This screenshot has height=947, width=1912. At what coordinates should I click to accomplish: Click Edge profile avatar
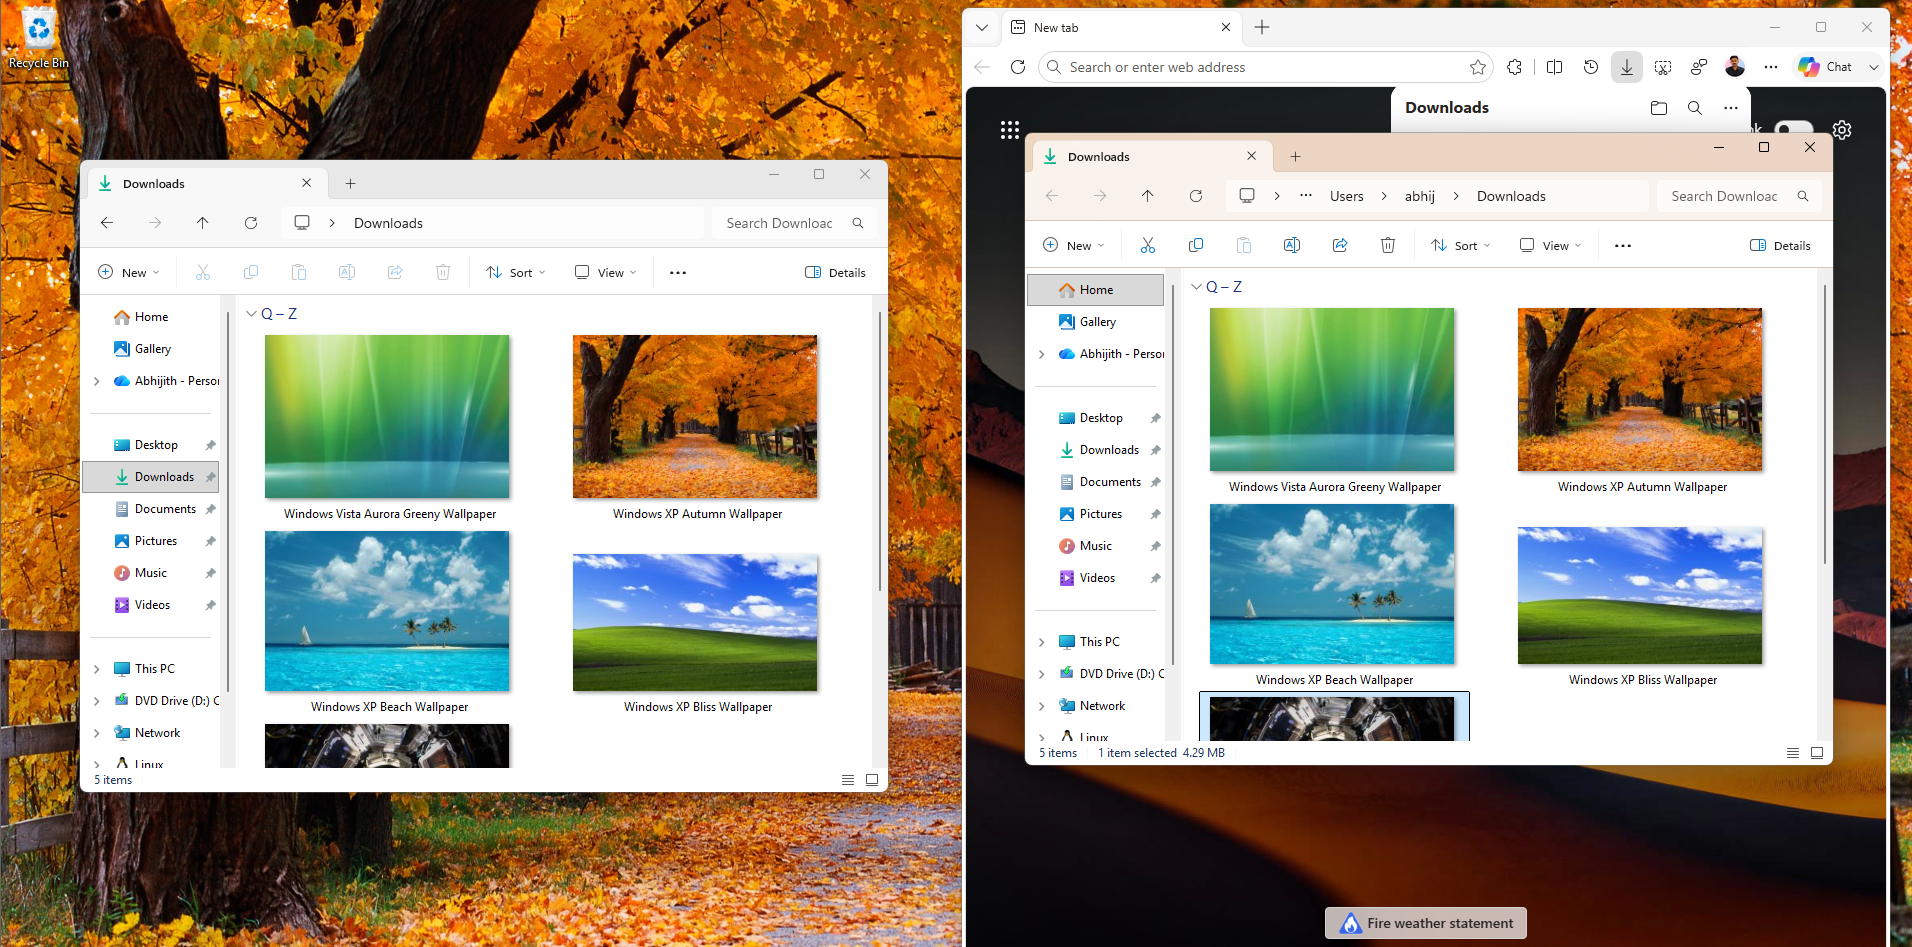(x=1735, y=67)
